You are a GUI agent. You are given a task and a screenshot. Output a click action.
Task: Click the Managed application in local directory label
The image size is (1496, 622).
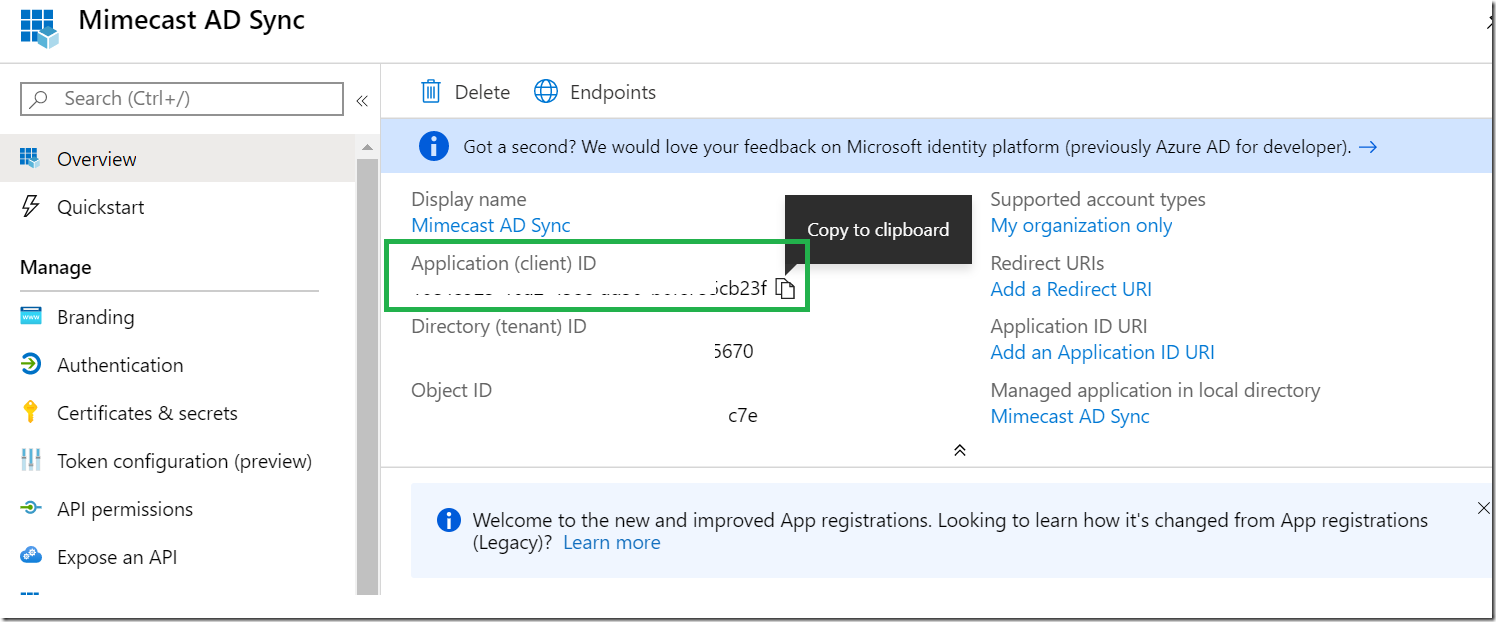[x=1155, y=390]
